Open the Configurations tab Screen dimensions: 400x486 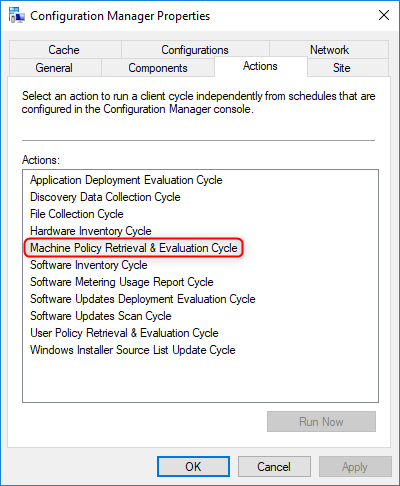pos(195,50)
